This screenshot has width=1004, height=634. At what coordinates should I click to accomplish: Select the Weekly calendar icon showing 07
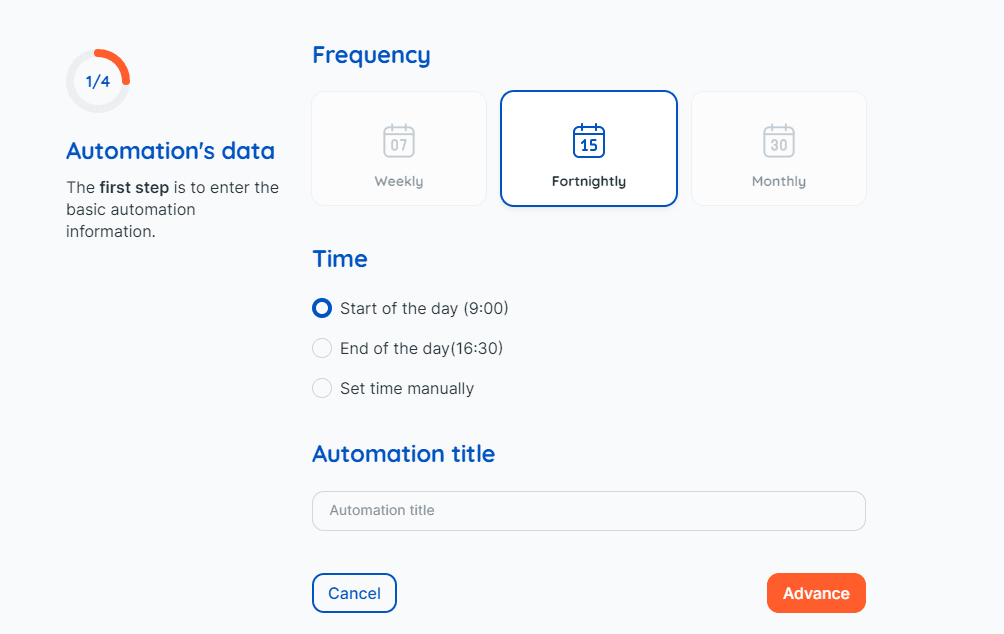point(399,141)
